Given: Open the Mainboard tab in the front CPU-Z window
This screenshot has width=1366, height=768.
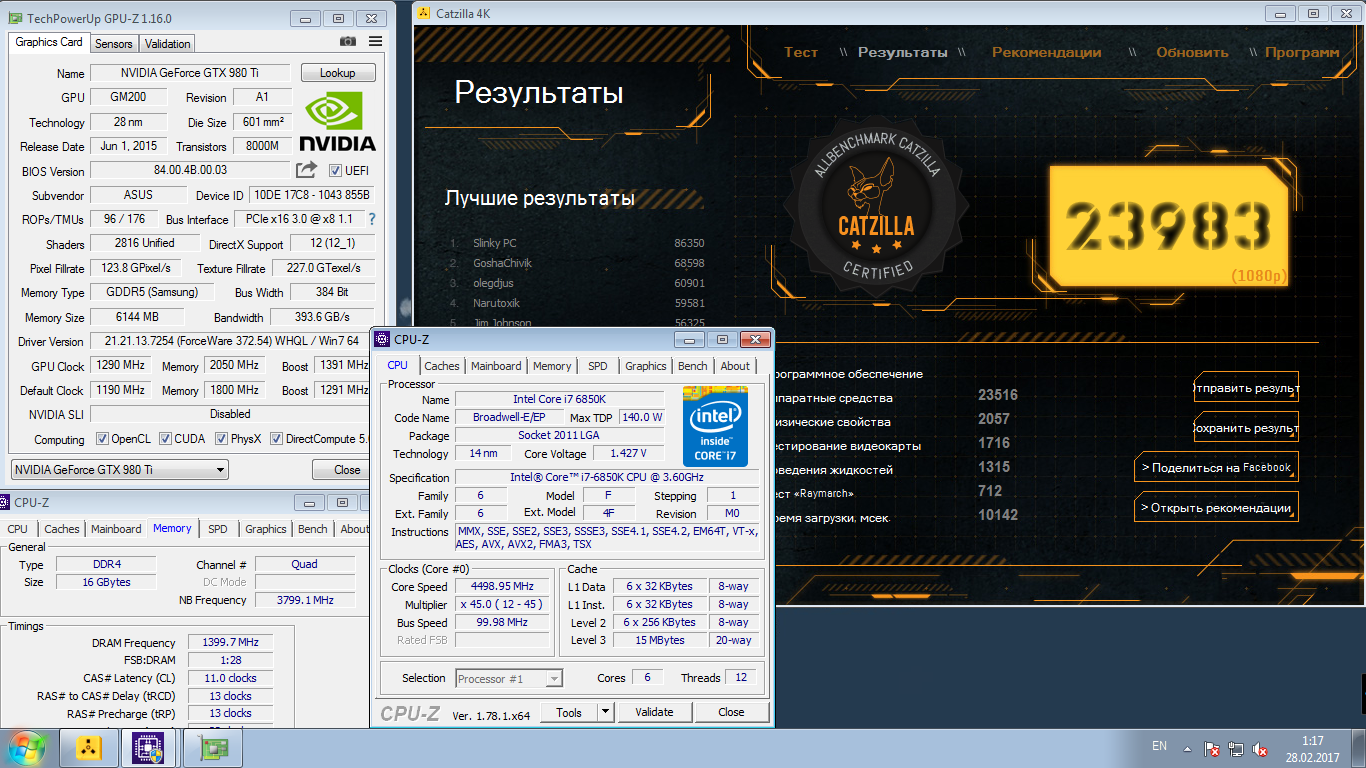Looking at the screenshot, I should (x=496, y=366).
